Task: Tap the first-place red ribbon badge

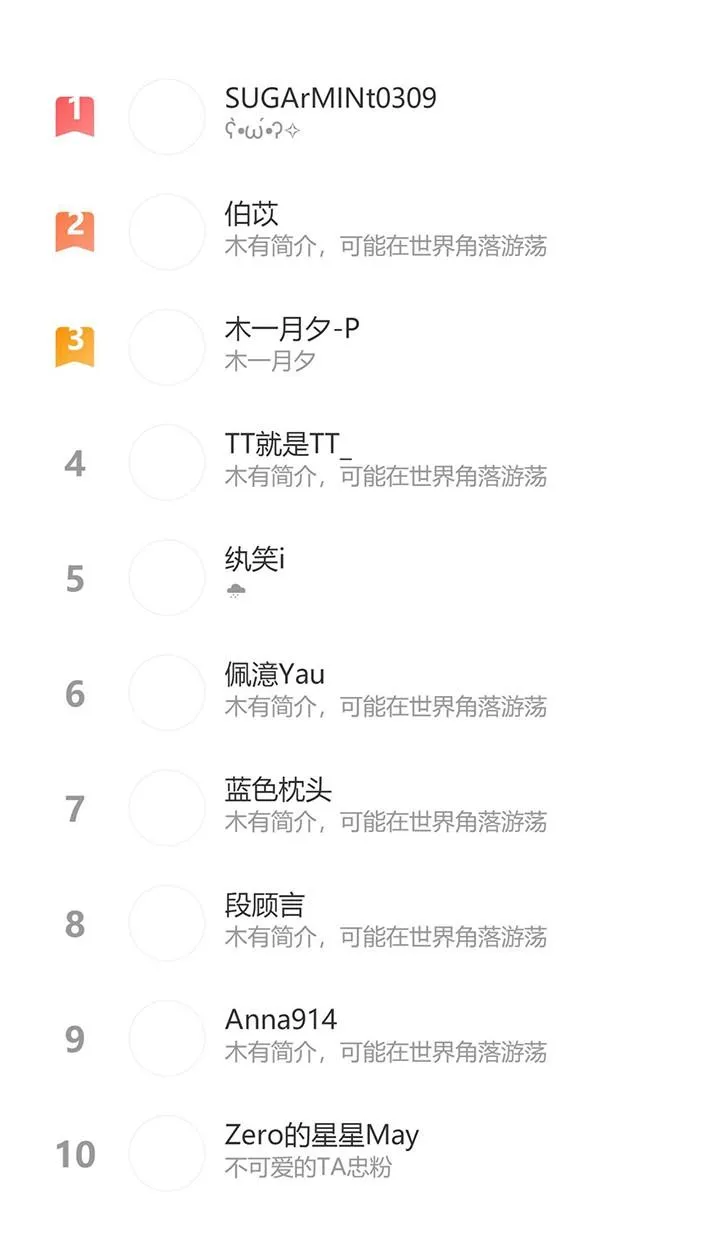Action: coord(75,116)
